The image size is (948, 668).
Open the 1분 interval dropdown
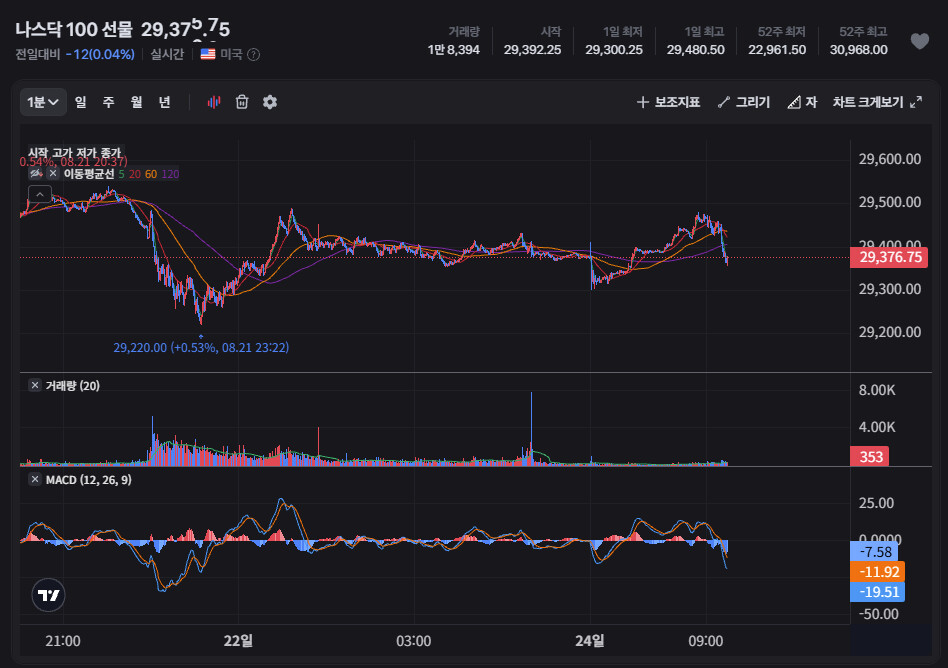point(43,102)
